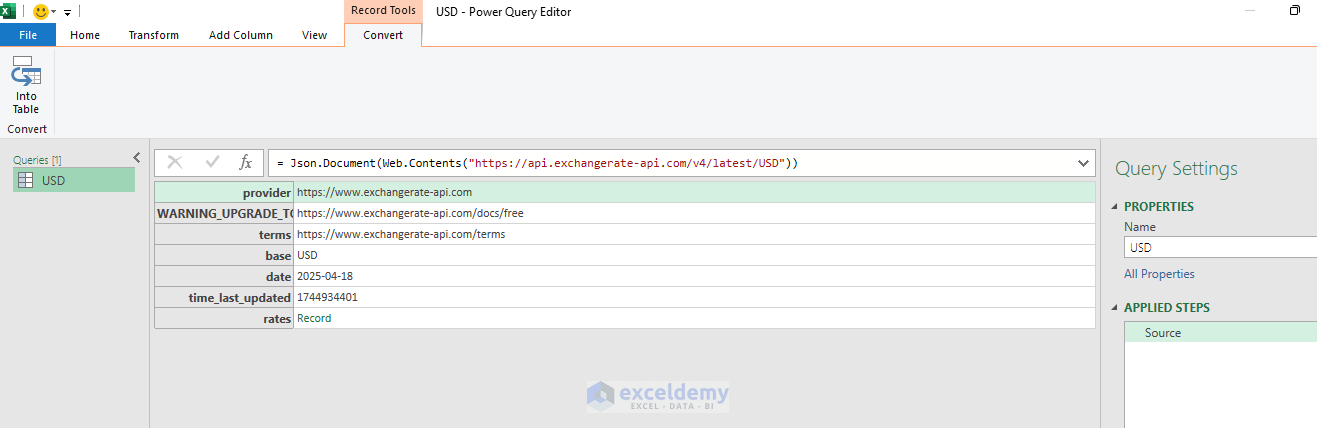
Task: Click the smiley feedback icon
Action: (x=41, y=12)
